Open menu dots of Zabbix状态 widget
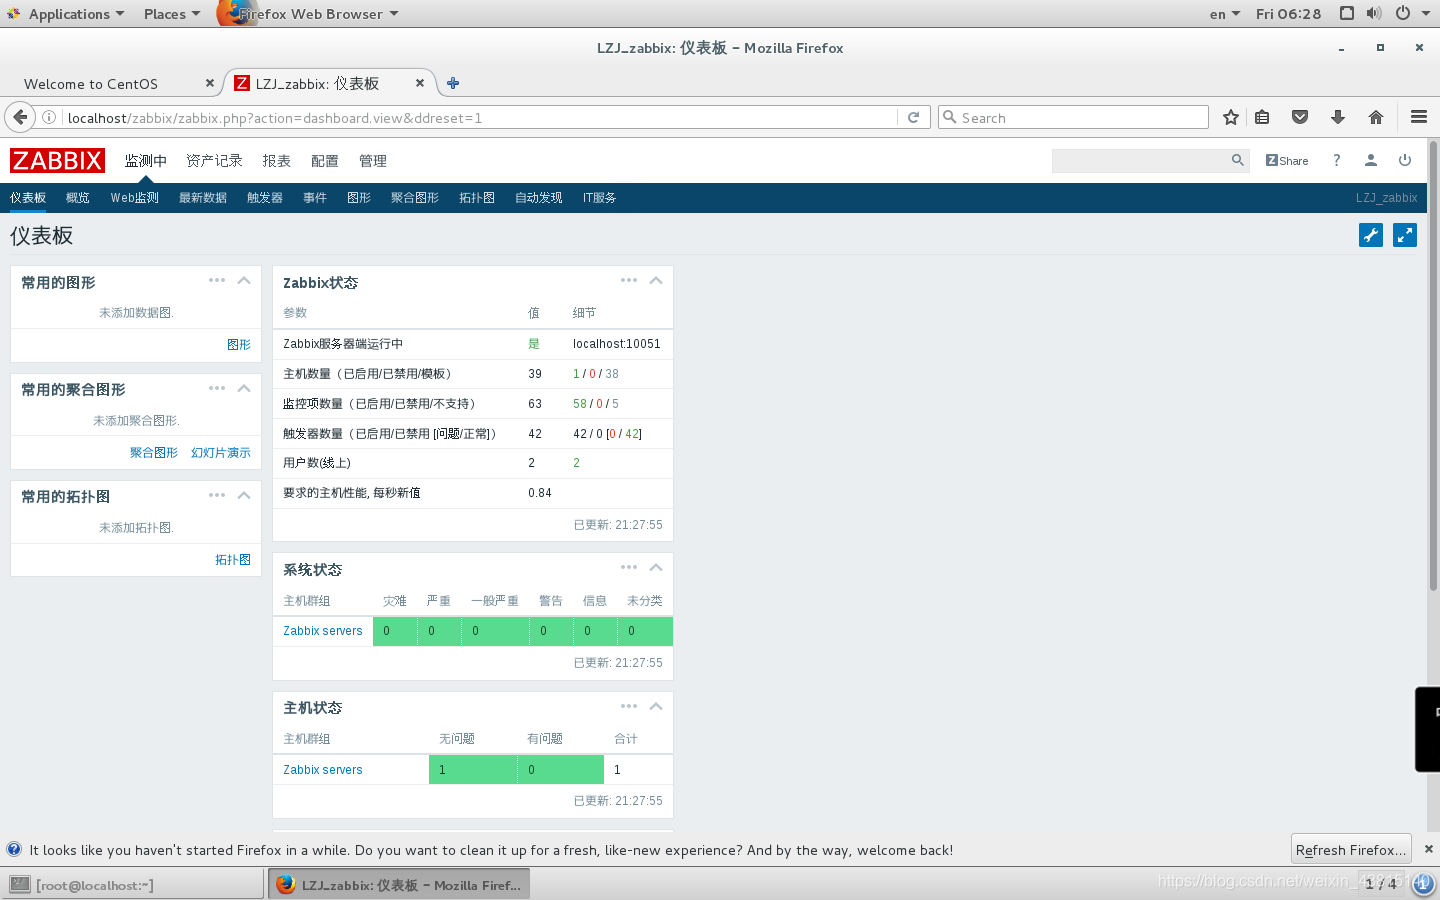This screenshot has height=900, width=1440. coord(629,280)
